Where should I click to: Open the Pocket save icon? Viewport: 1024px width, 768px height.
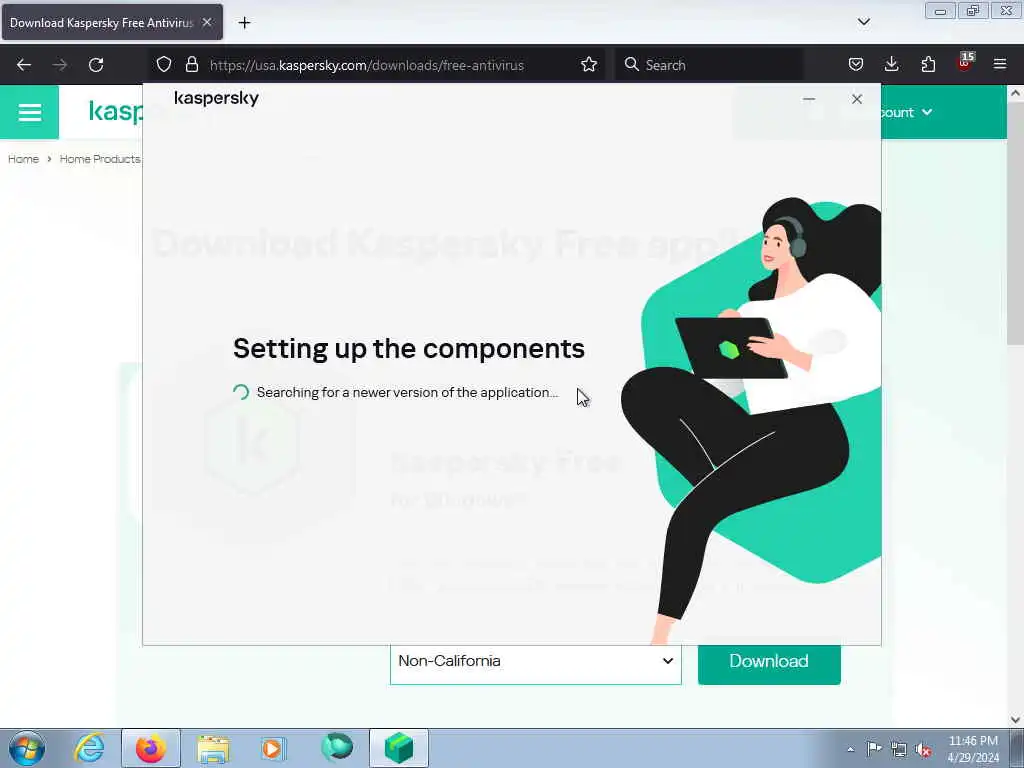pos(856,65)
